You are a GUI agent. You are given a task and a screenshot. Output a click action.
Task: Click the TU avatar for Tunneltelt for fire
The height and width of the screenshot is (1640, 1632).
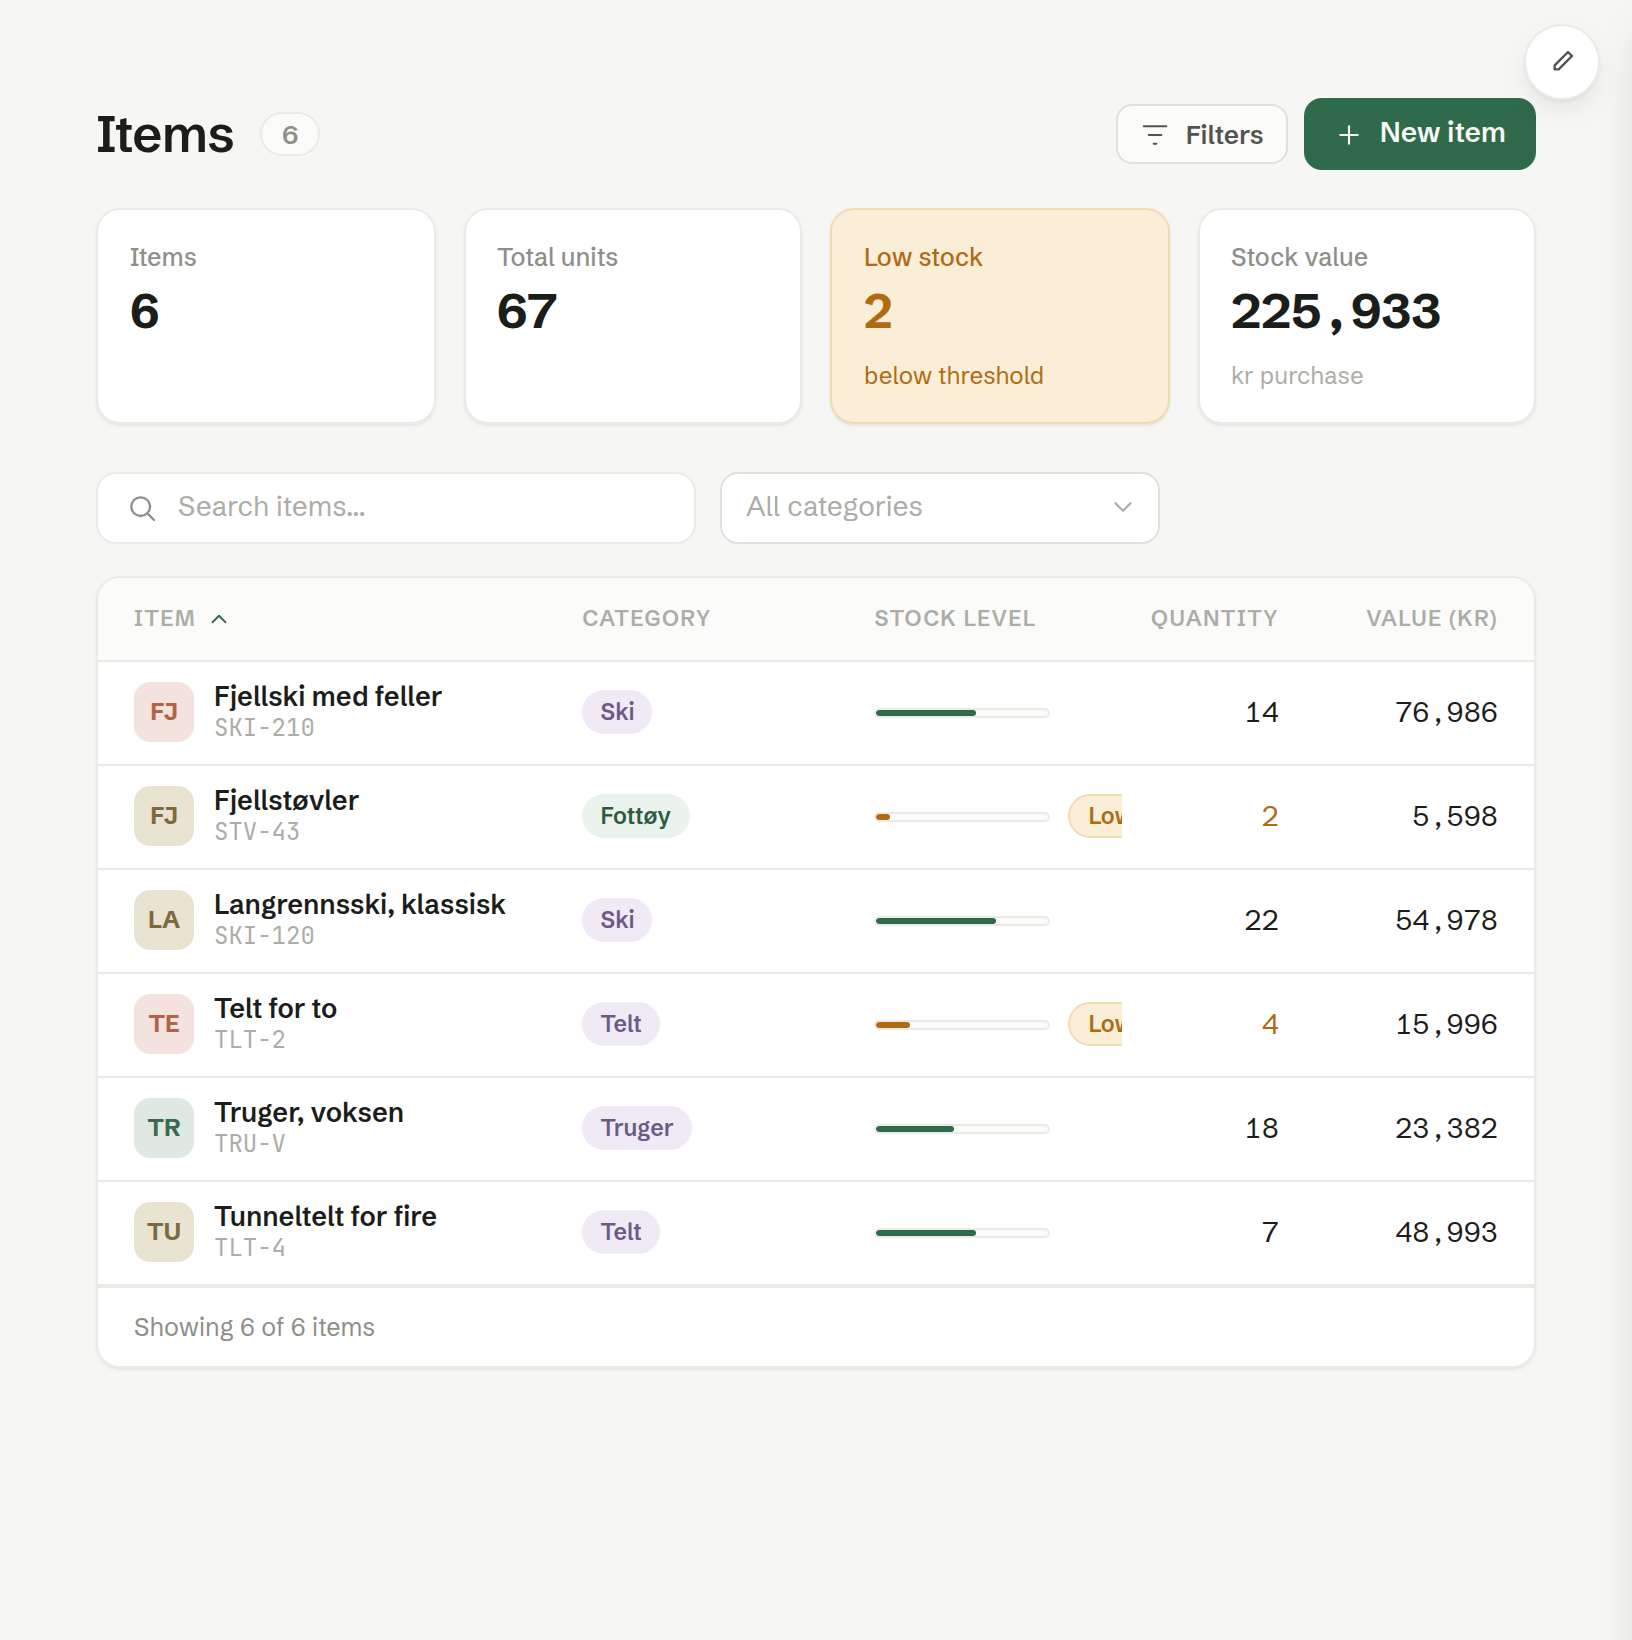(164, 1232)
